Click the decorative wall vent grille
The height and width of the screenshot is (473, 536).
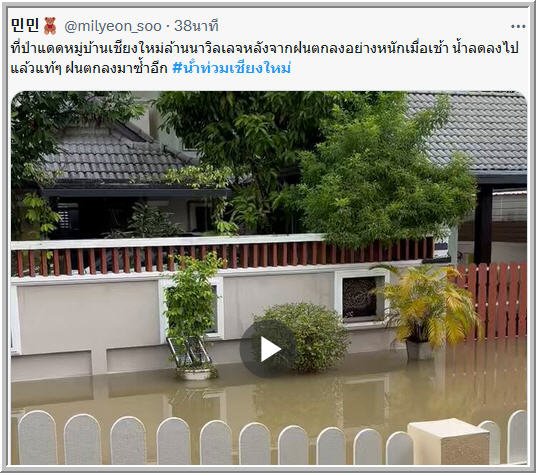pos(362,298)
